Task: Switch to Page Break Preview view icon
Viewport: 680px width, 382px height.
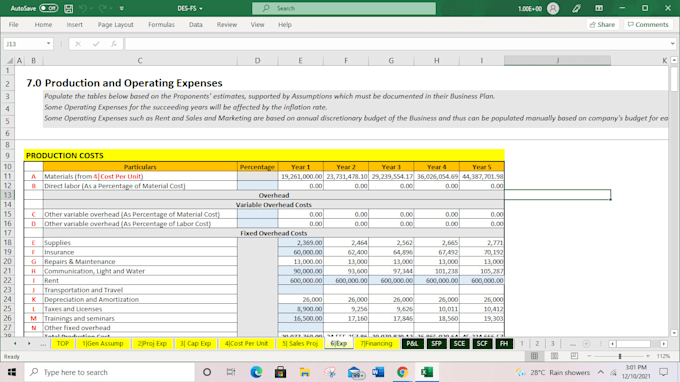Action: [574, 356]
